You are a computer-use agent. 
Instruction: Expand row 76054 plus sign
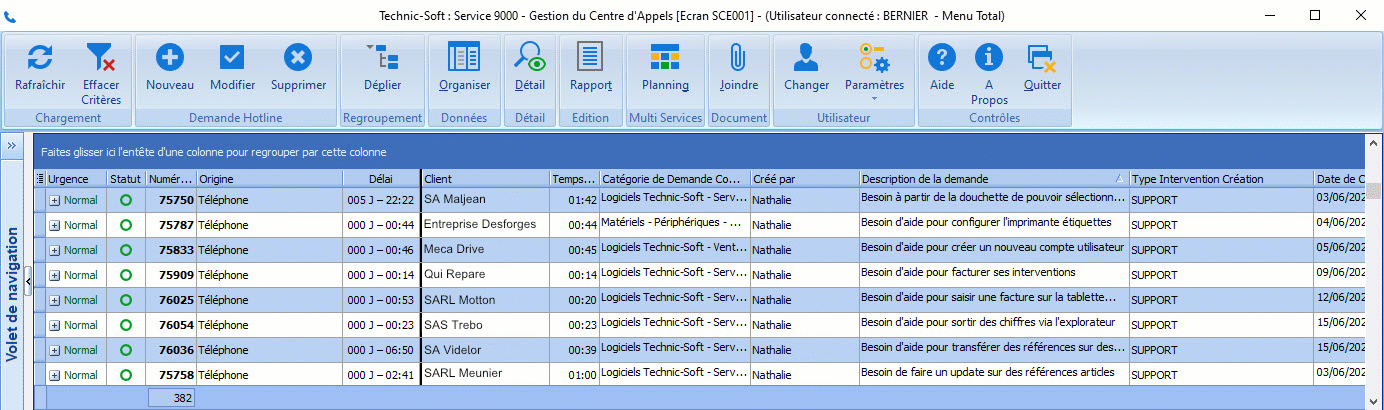(x=54, y=325)
